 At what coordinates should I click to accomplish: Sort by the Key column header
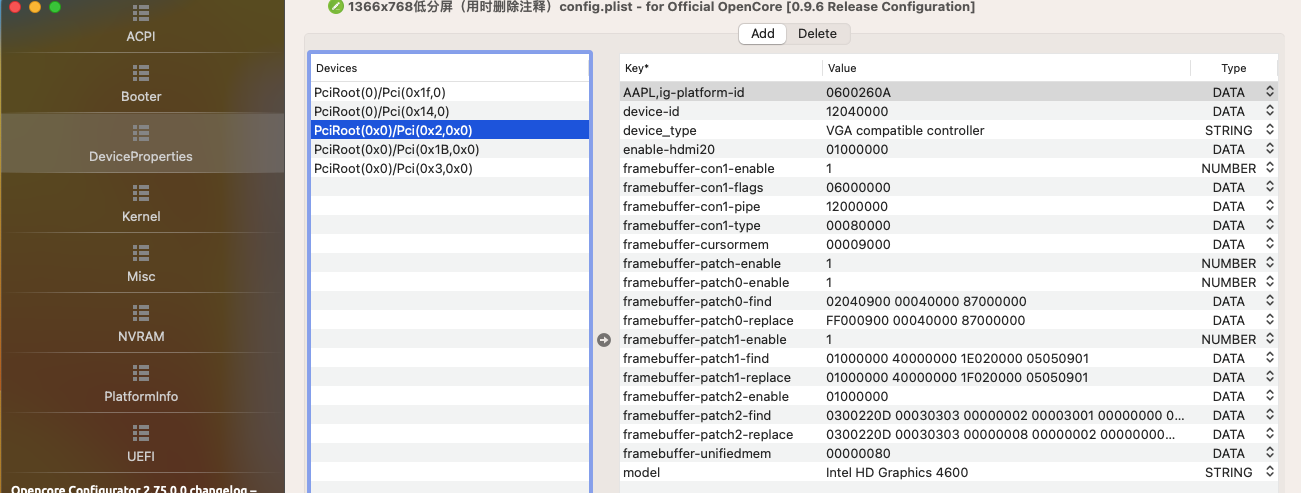click(x=720, y=68)
